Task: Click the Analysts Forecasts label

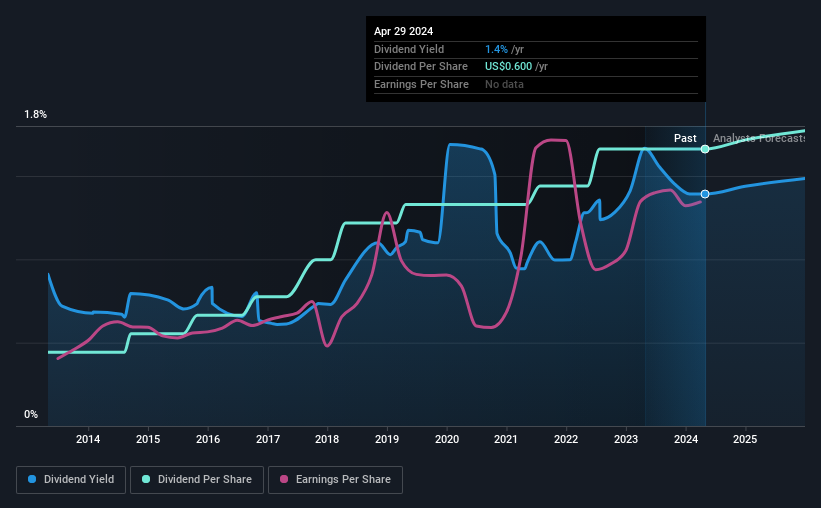Action: (x=759, y=138)
